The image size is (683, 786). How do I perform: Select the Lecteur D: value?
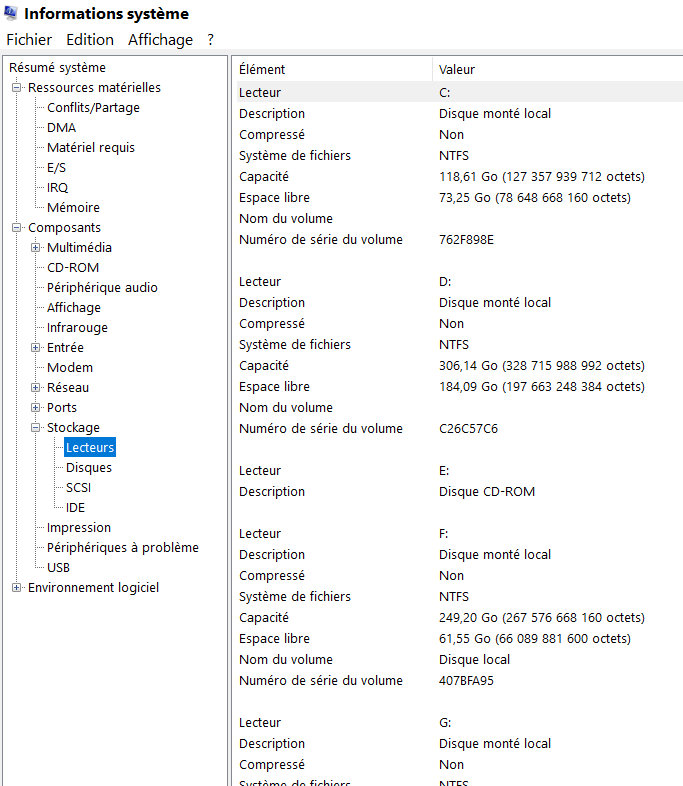(445, 282)
